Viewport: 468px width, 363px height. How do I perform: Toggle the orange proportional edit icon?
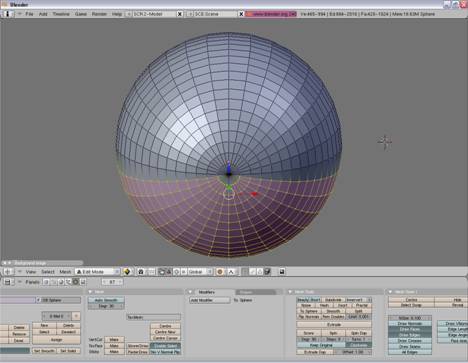[x=219, y=272]
